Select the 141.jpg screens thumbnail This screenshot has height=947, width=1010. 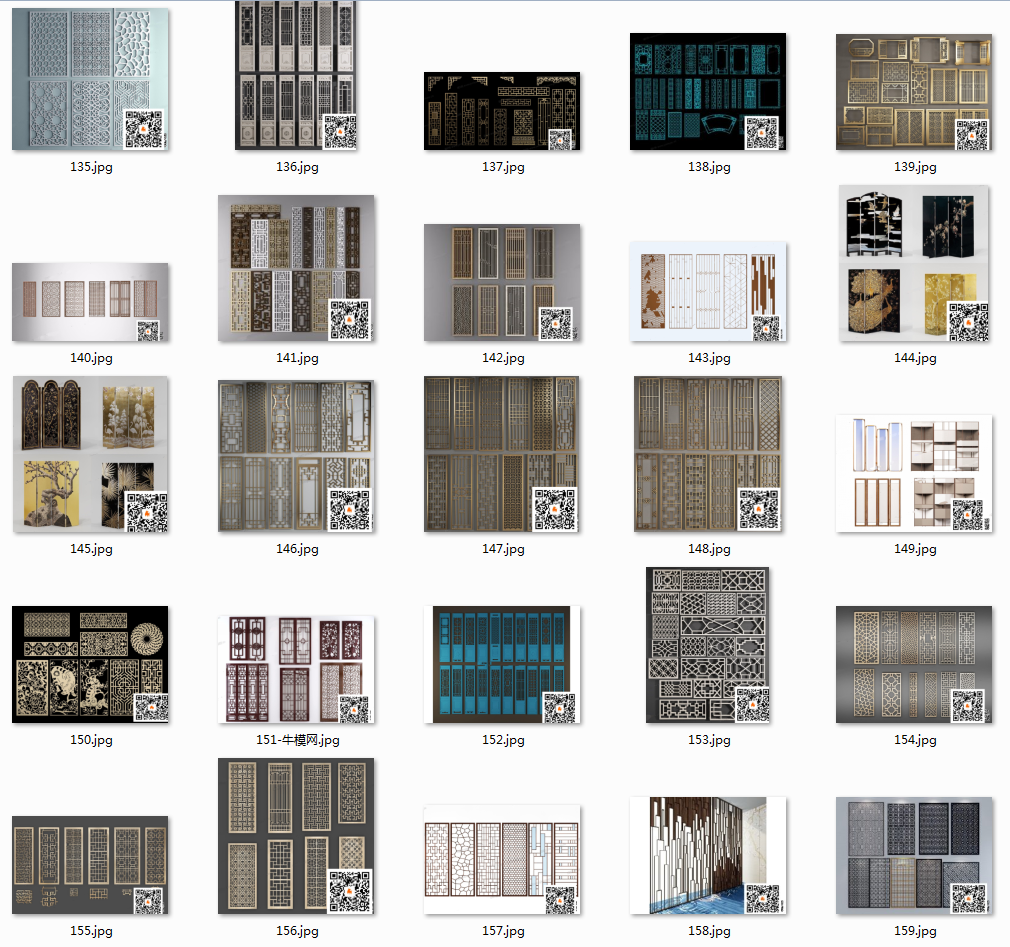coord(296,268)
